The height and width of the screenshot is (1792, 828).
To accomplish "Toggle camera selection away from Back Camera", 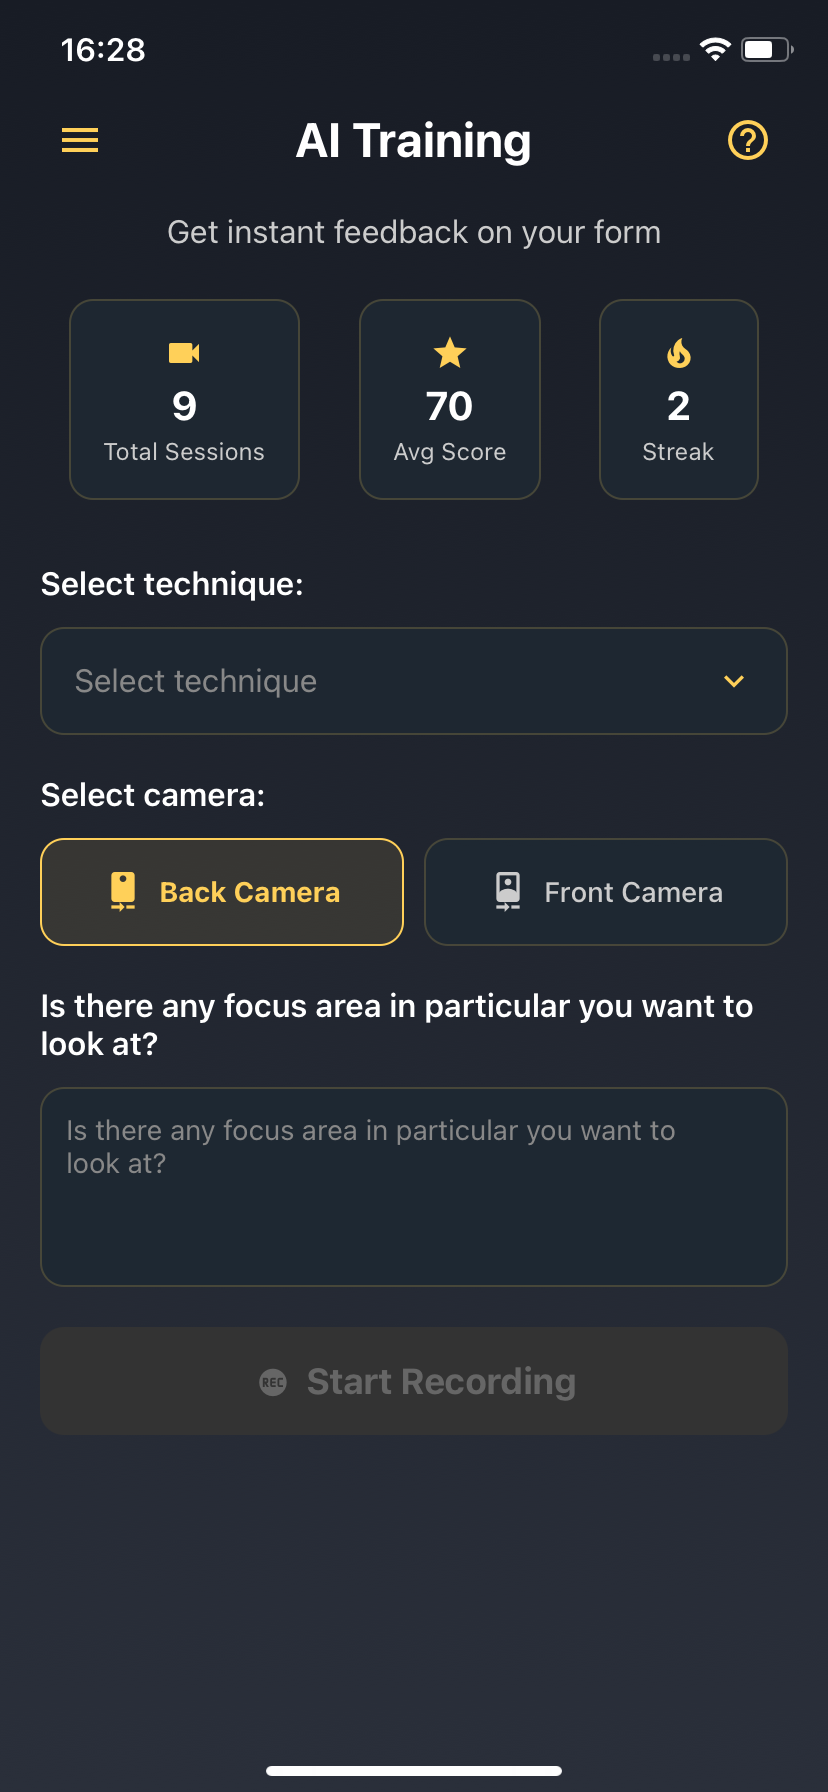I will 605,891.
